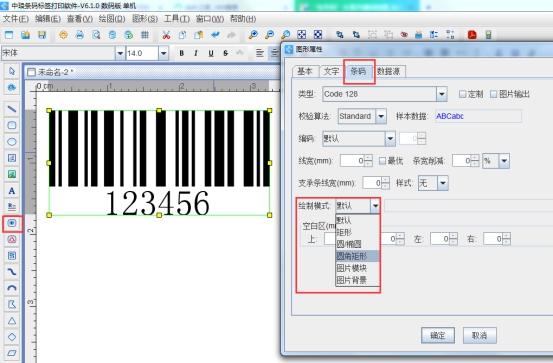Image resolution: width=553 pixels, height=363 pixels.
Task: Open the 条宽削减 percent unit dropdown
Action: coord(504,161)
